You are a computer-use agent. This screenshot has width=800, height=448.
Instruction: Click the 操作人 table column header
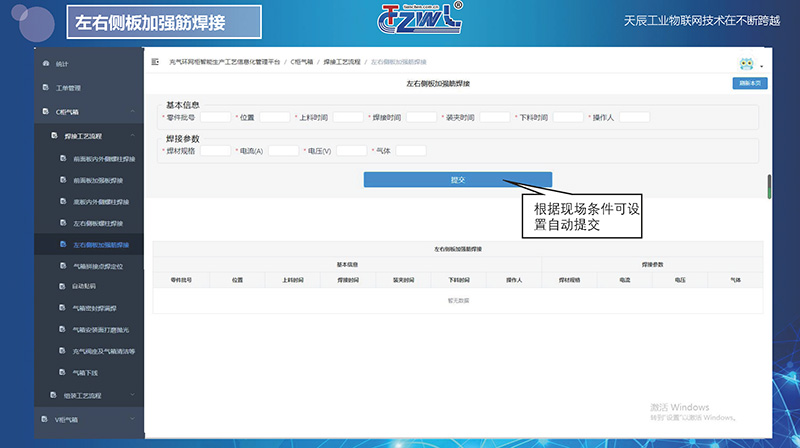514,280
